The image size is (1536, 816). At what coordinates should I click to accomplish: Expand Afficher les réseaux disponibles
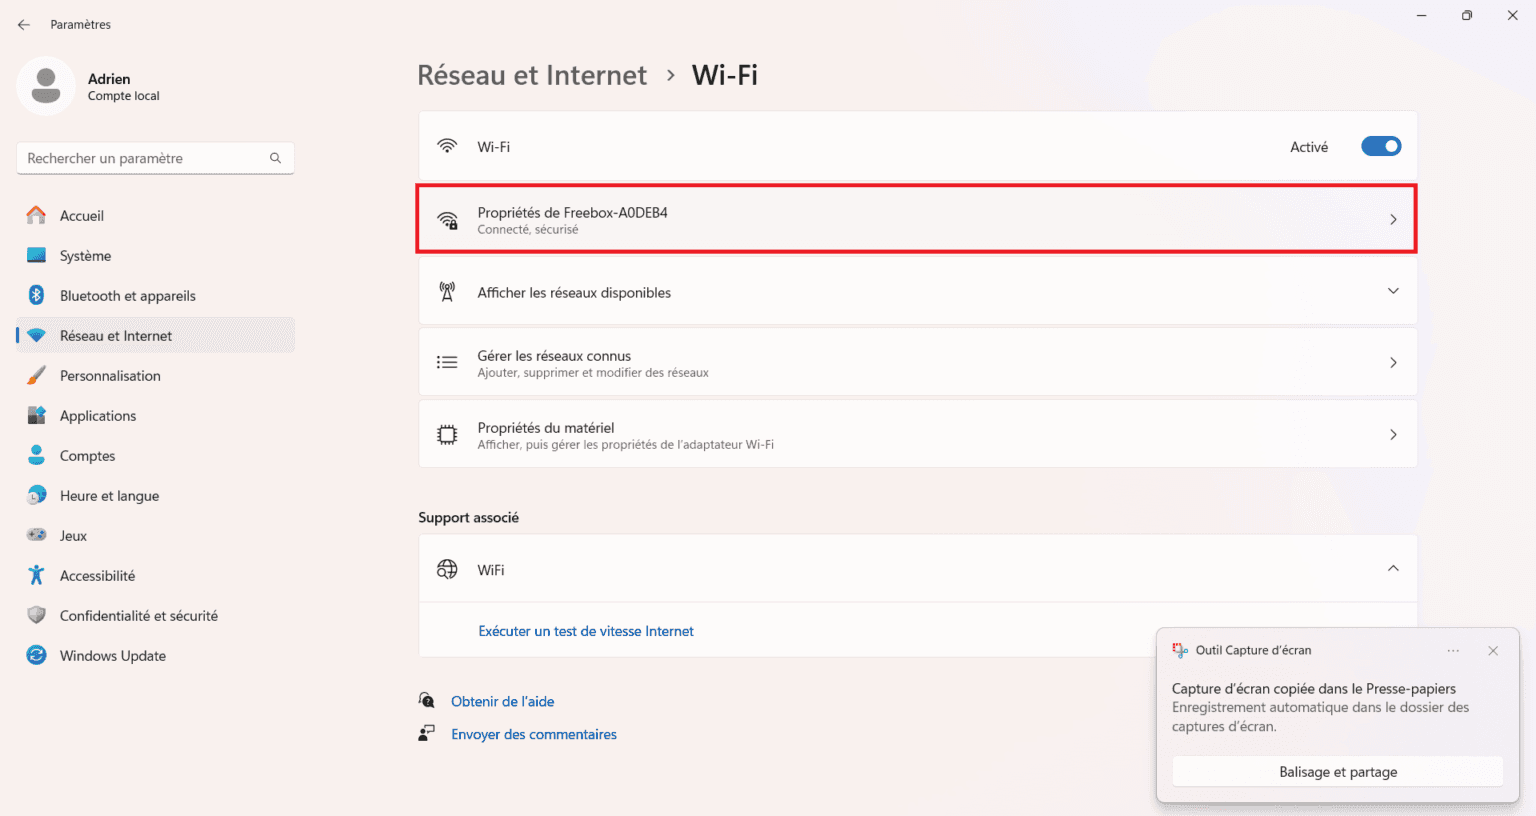point(1393,291)
